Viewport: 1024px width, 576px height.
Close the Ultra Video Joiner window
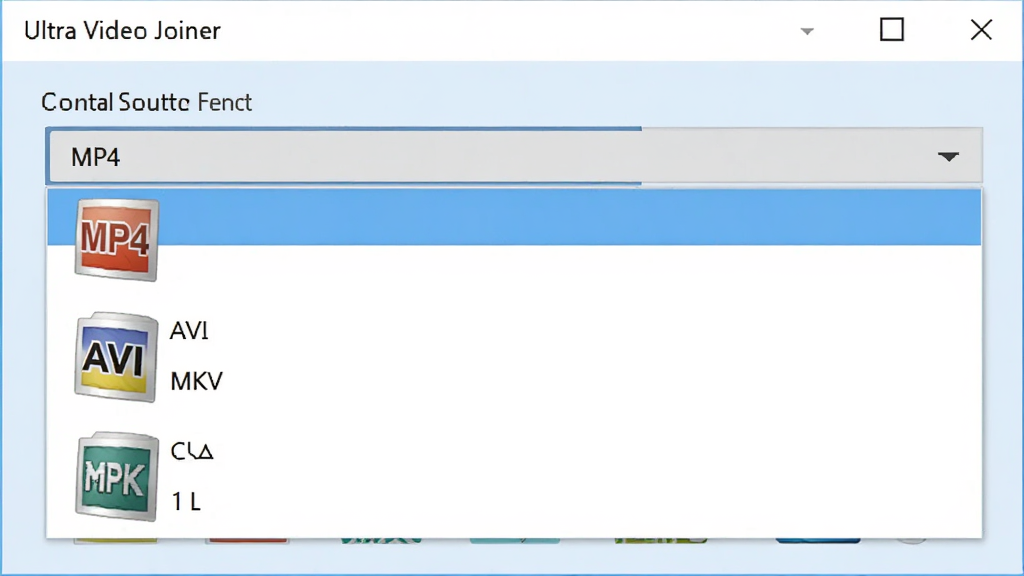(x=981, y=30)
